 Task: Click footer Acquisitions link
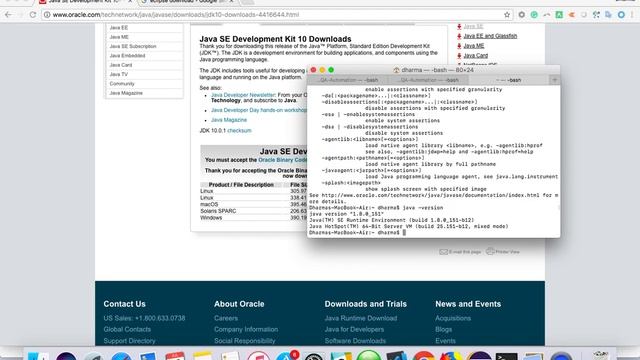453,318
